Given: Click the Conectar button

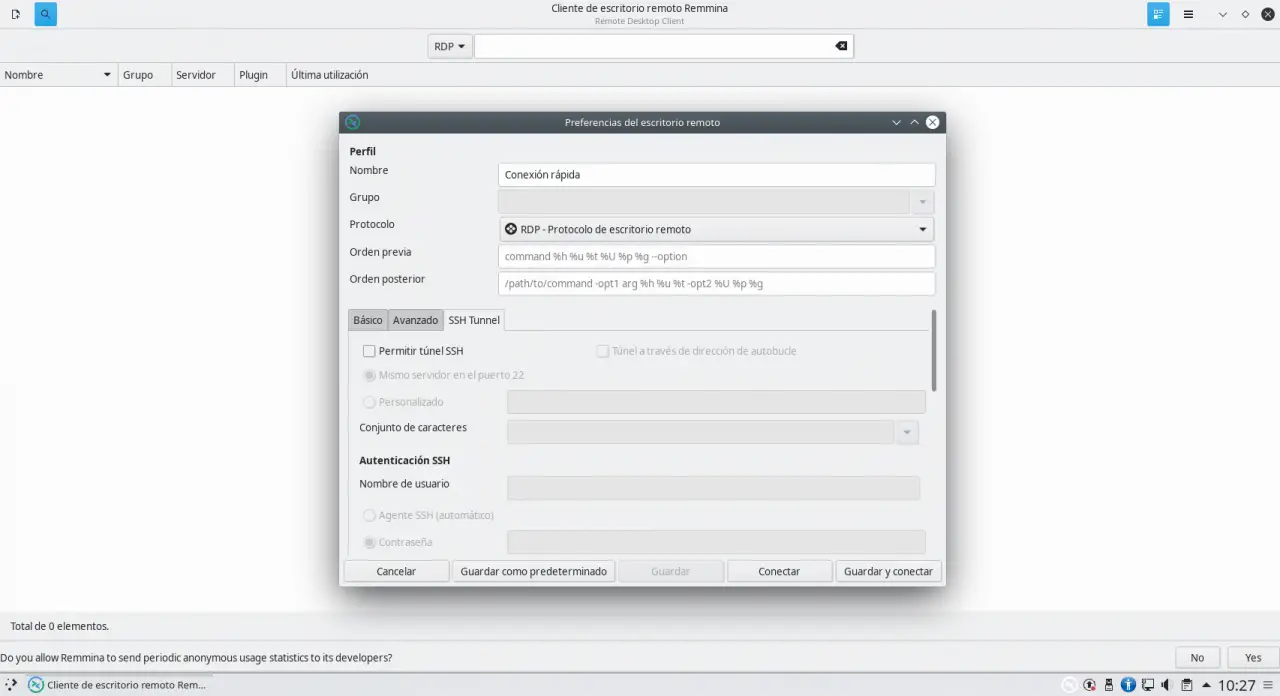Looking at the screenshot, I should coord(779,571).
